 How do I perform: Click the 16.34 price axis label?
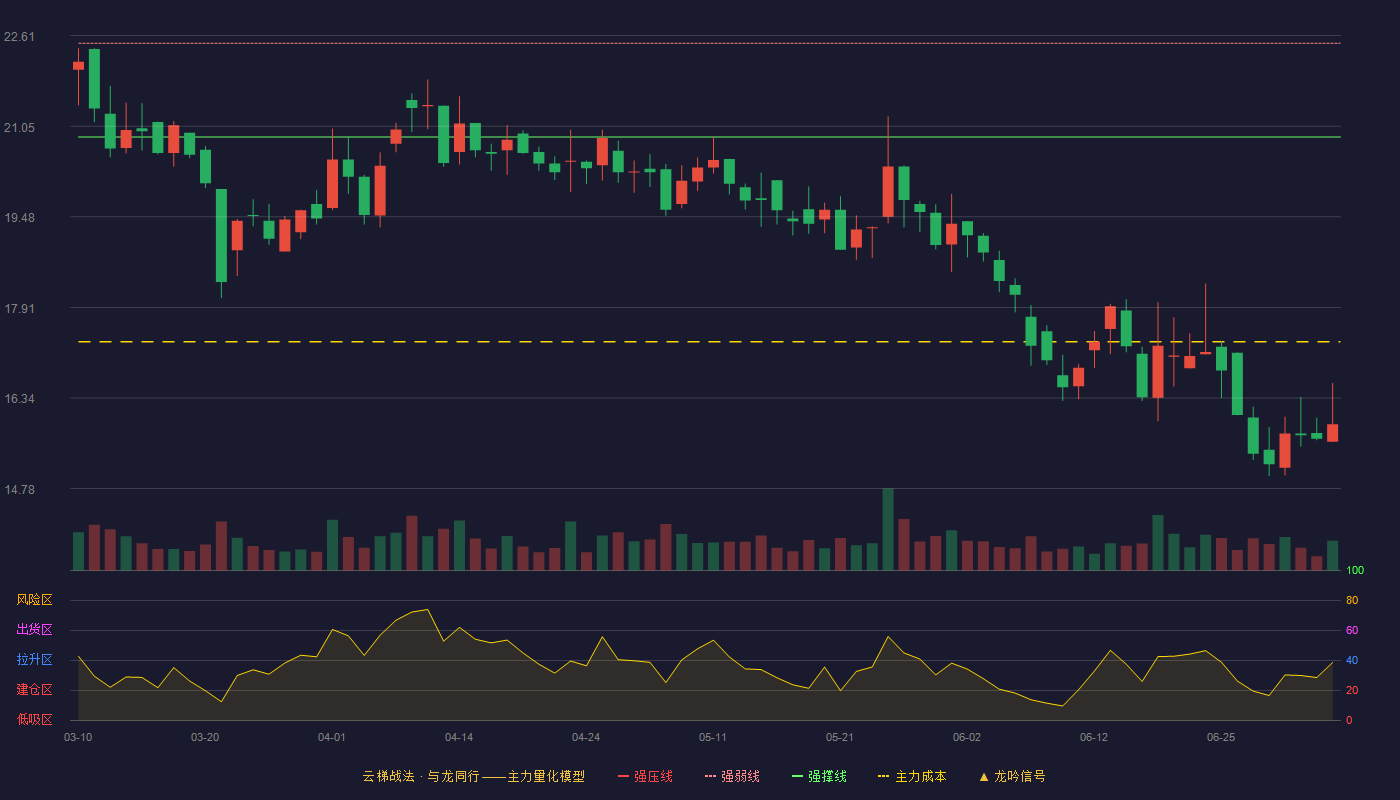click(x=19, y=399)
